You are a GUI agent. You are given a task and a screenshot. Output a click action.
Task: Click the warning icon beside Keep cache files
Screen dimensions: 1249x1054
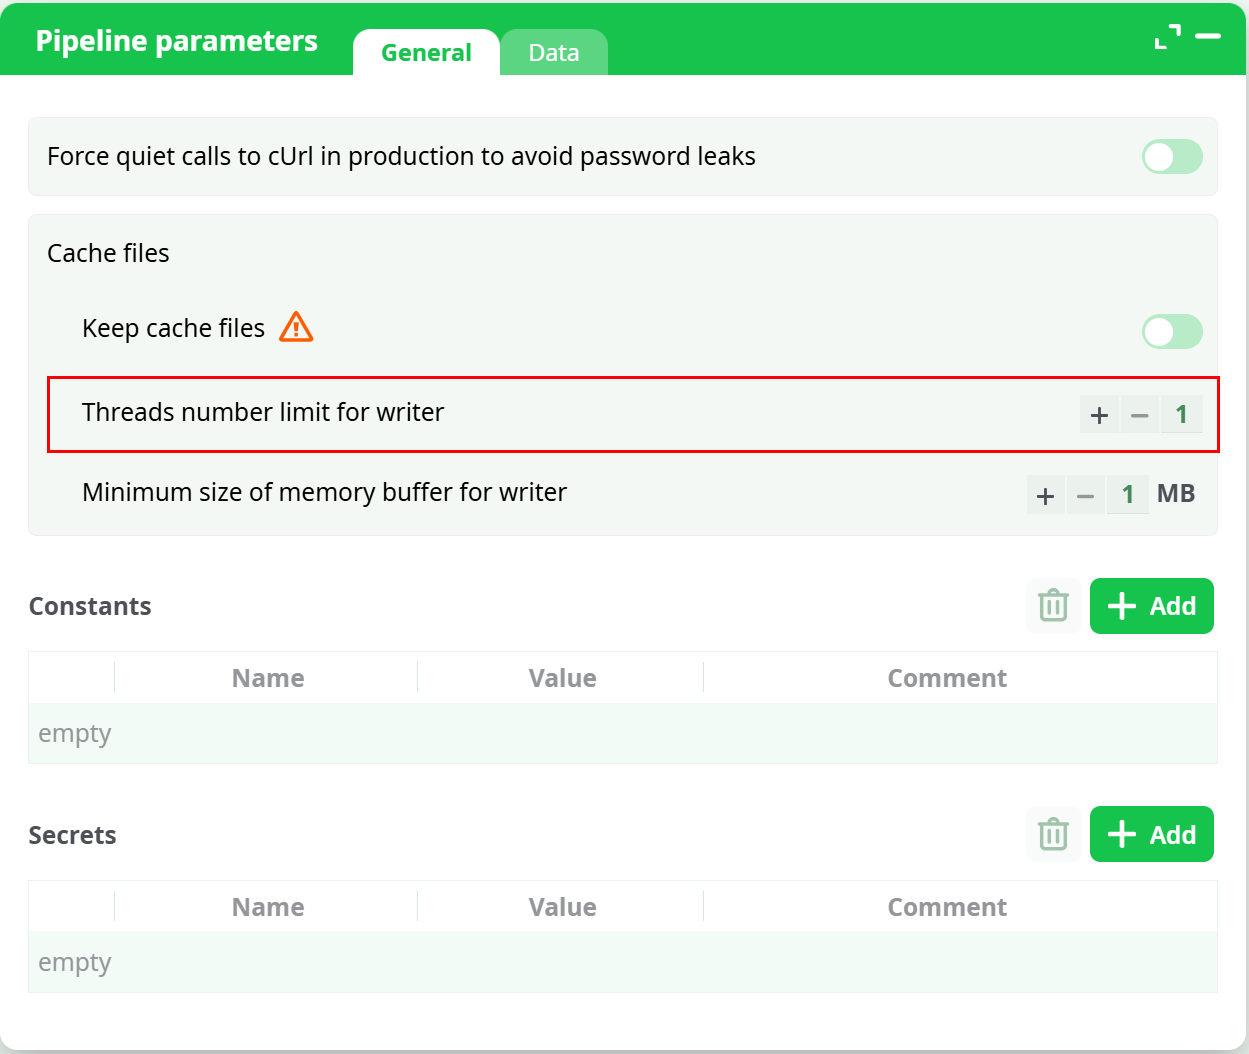tap(296, 327)
